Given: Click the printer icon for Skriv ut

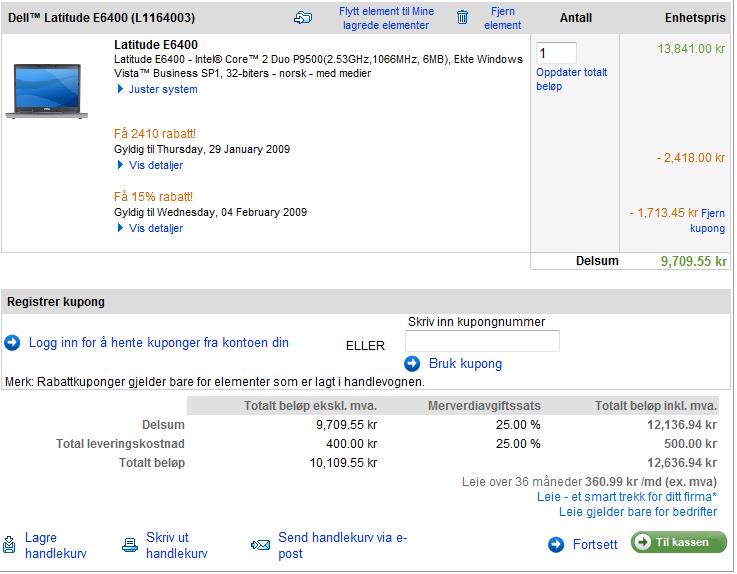Looking at the screenshot, I should [x=130, y=544].
